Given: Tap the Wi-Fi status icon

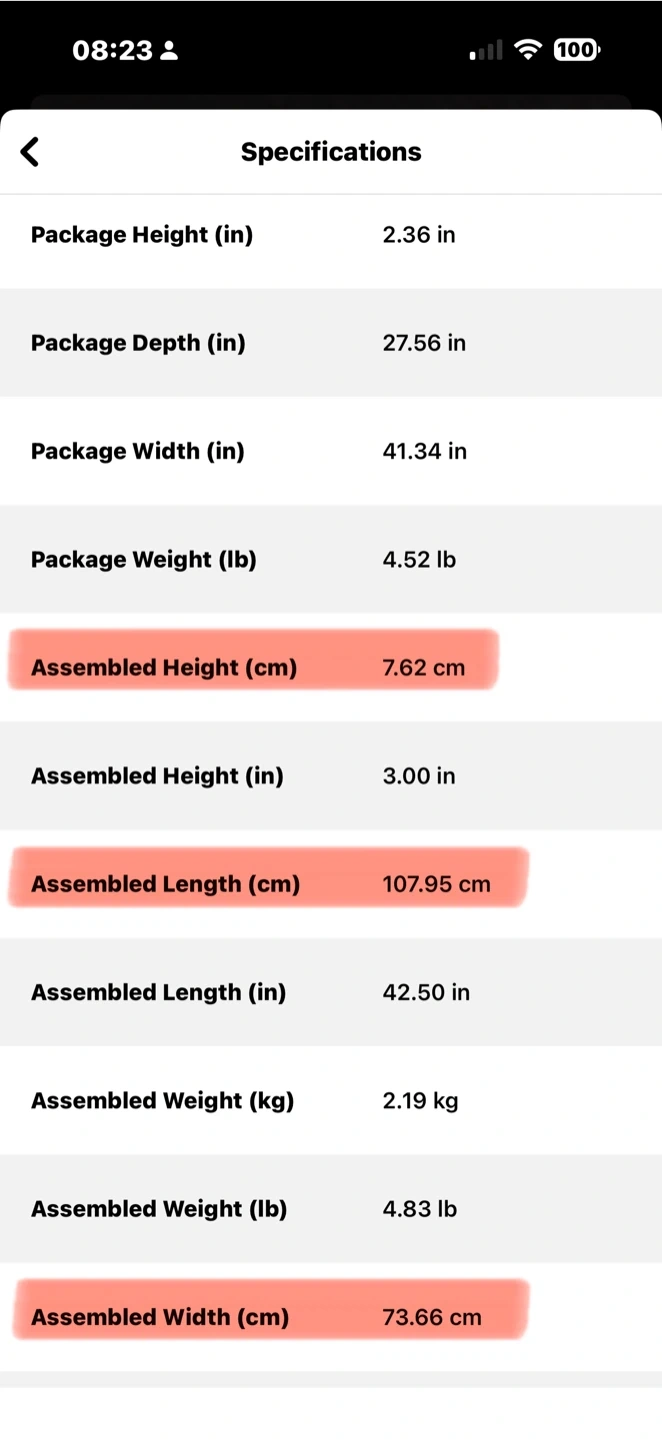Looking at the screenshot, I should tap(526, 50).
